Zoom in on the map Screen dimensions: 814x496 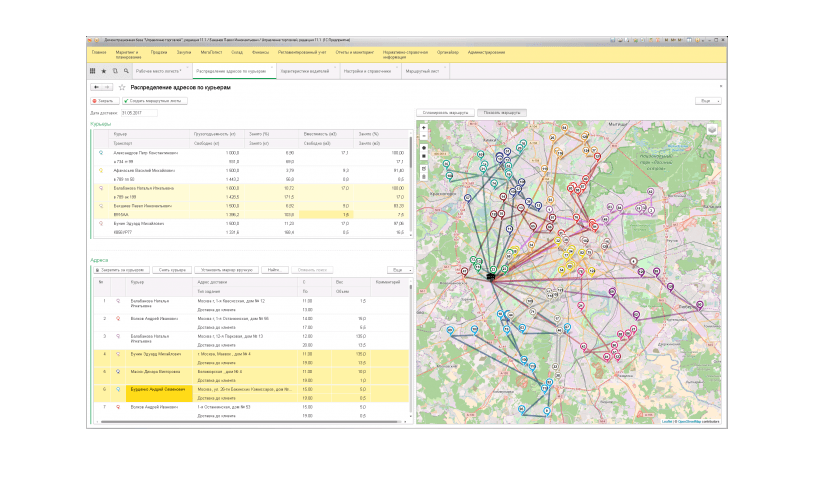[x=424, y=127]
